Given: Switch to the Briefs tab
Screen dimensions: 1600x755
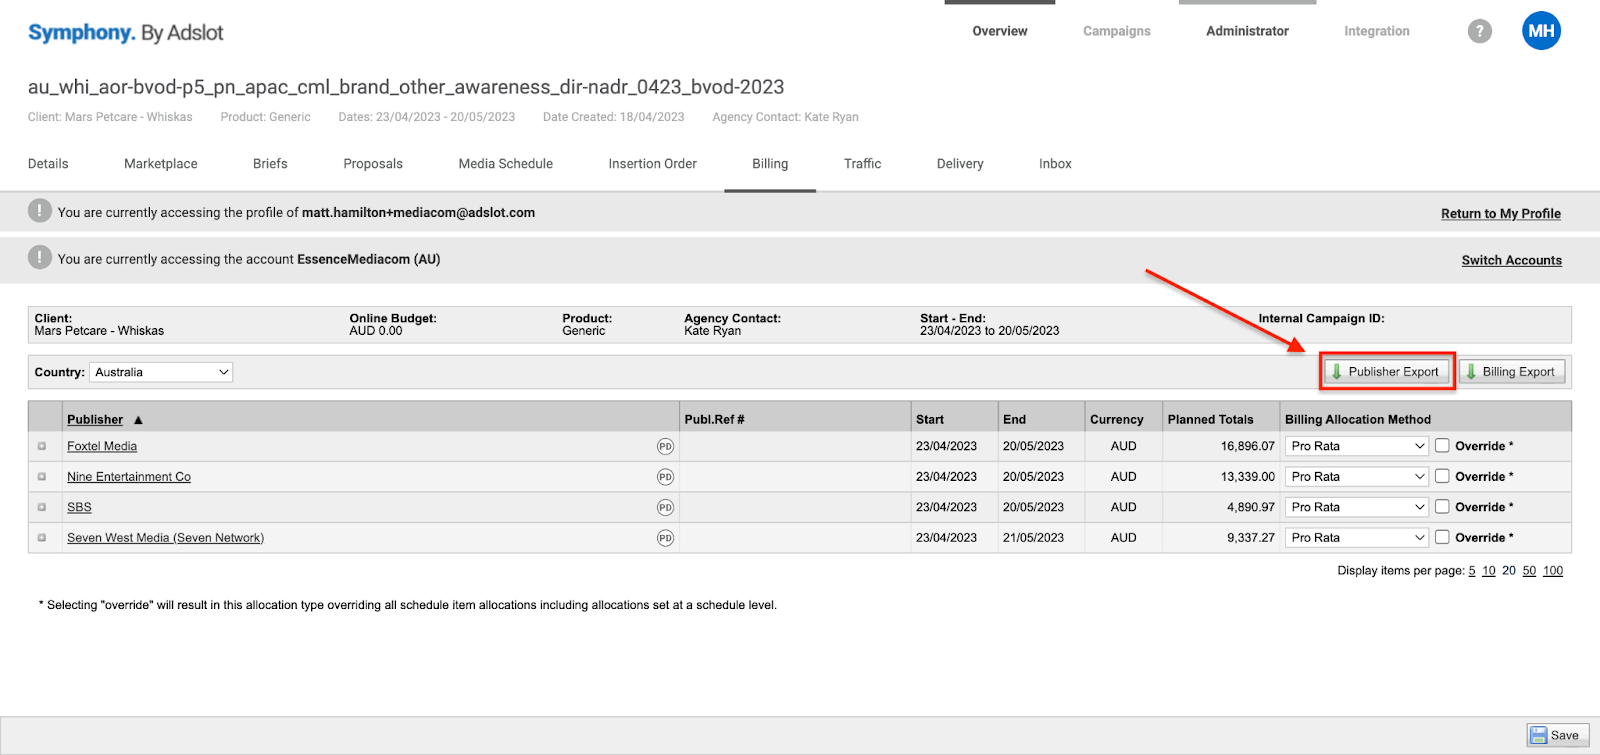Looking at the screenshot, I should pos(270,164).
